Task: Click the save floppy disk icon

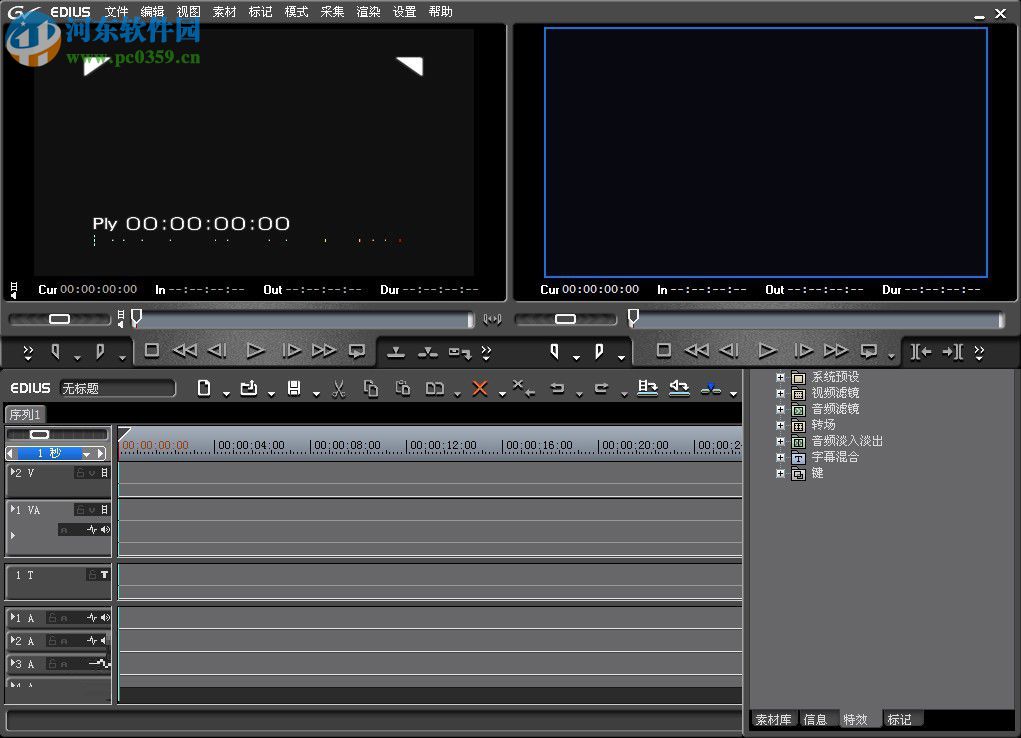Action: pyautogui.click(x=294, y=389)
